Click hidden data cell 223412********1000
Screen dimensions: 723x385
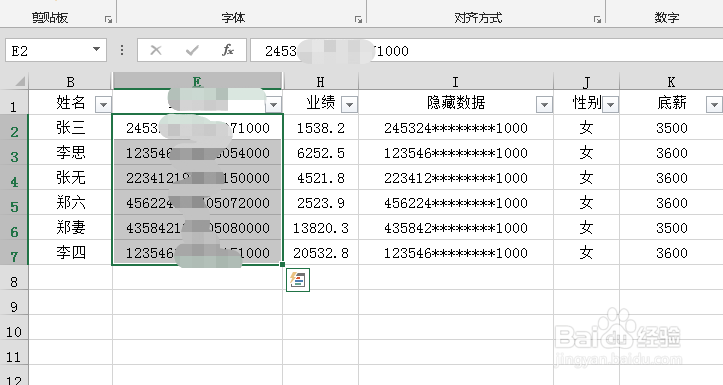tap(456, 178)
